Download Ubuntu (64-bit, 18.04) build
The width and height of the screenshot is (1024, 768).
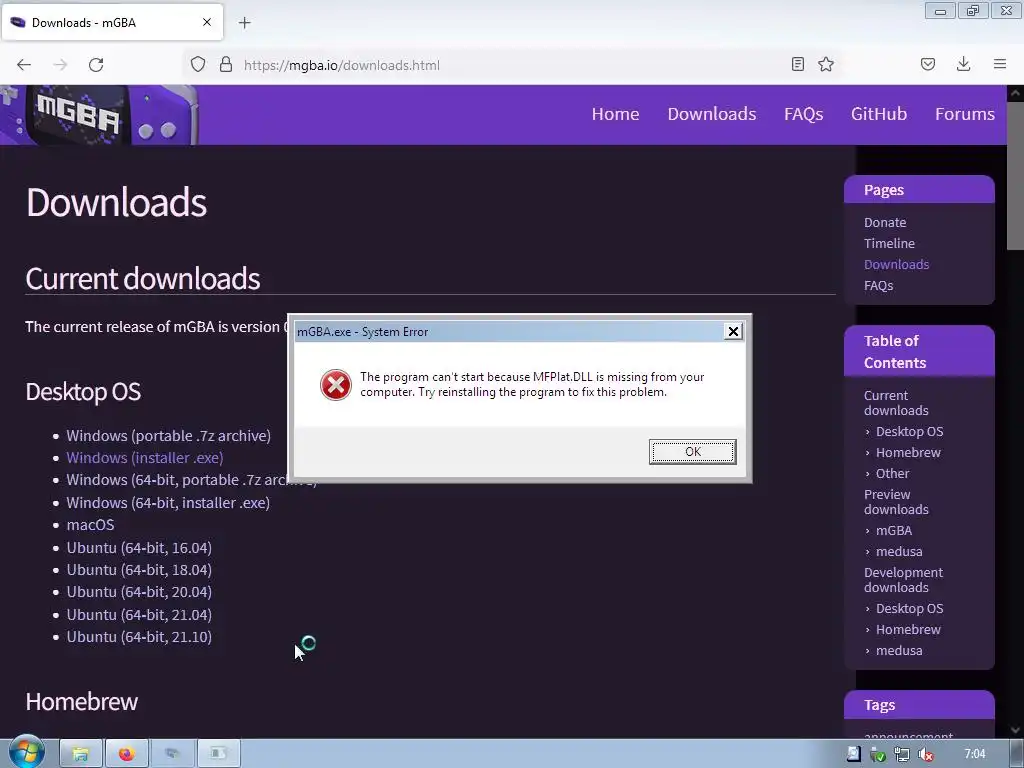139,570
